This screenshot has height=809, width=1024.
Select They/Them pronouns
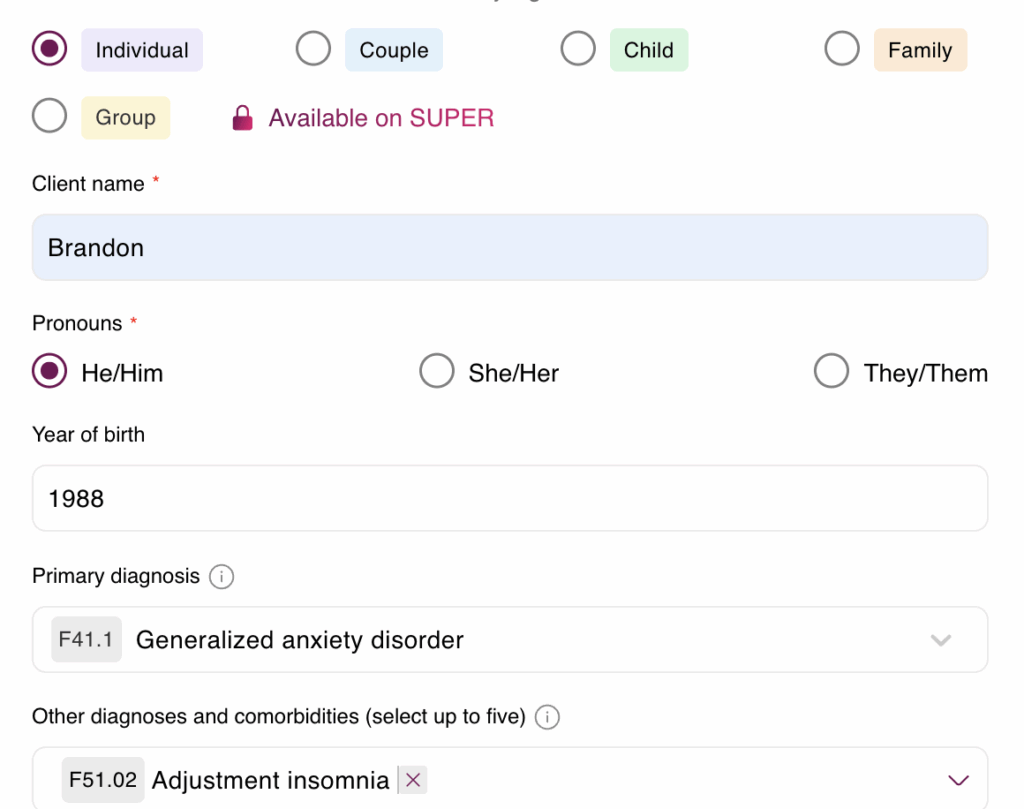[831, 371]
